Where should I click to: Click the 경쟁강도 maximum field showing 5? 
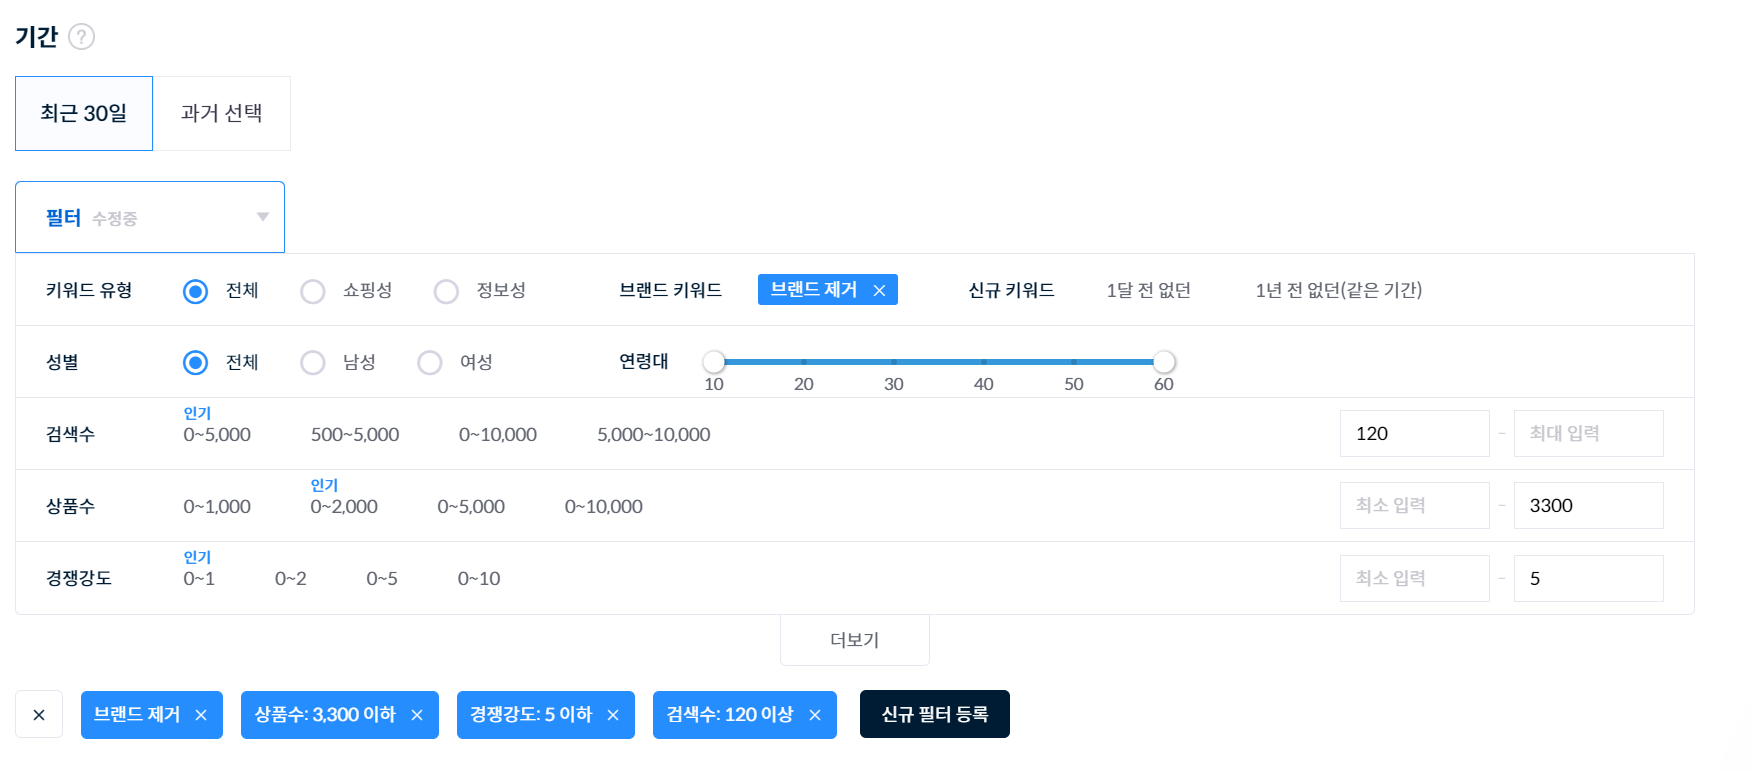point(1589,578)
